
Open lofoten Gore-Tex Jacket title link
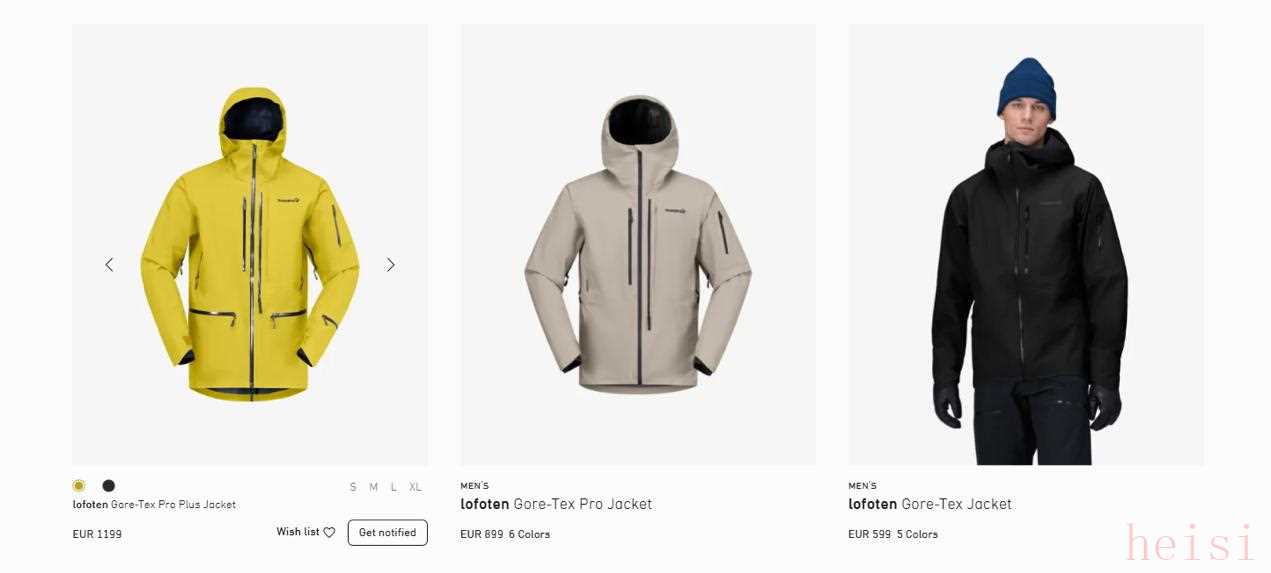pyautogui.click(x=930, y=504)
